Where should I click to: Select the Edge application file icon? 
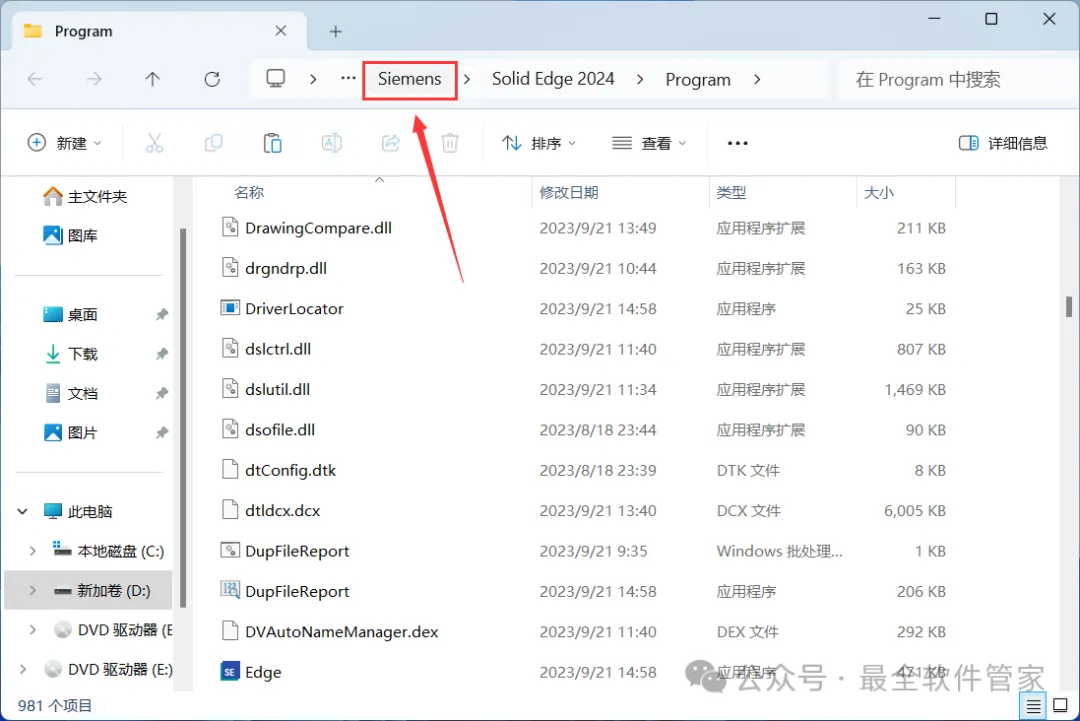pos(230,671)
